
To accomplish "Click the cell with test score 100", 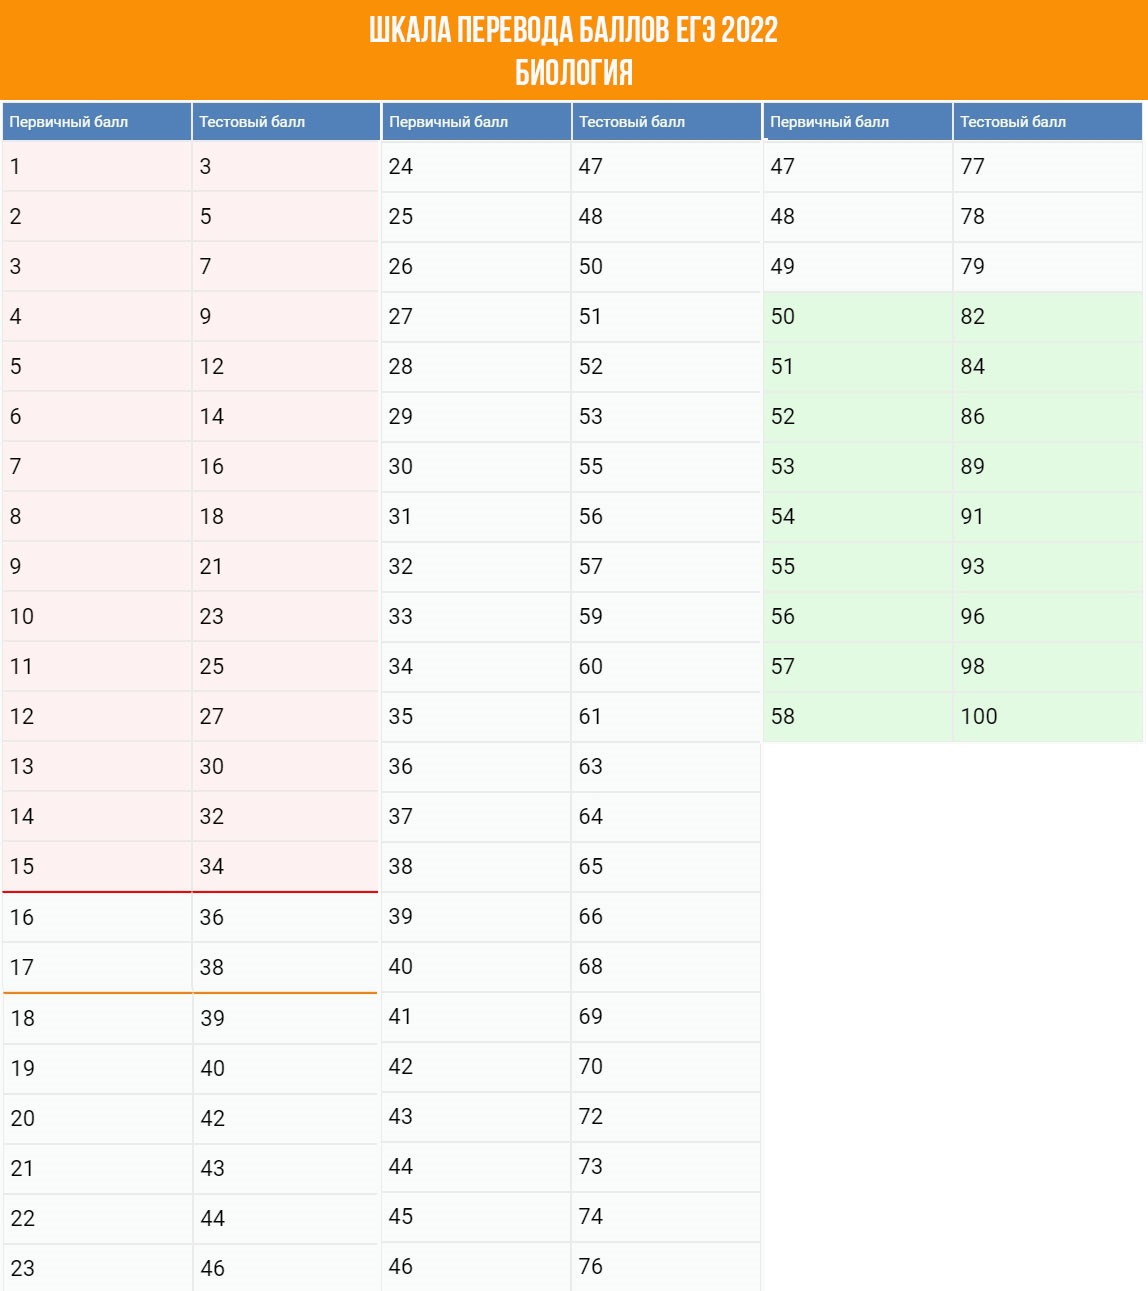I will [x=1047, y=716].
